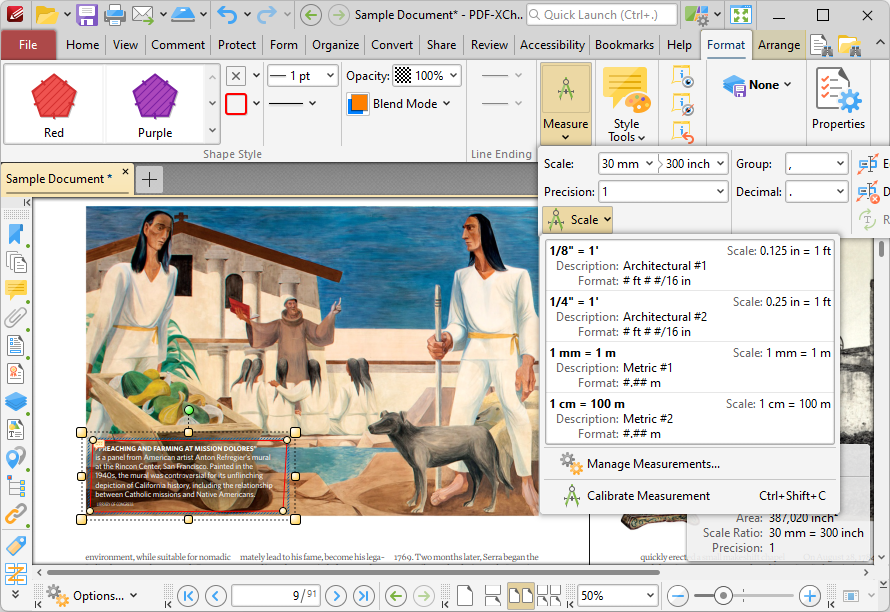Open the Properties pane
This screenshot has width=890, height=612.
(x=838, y=99)
